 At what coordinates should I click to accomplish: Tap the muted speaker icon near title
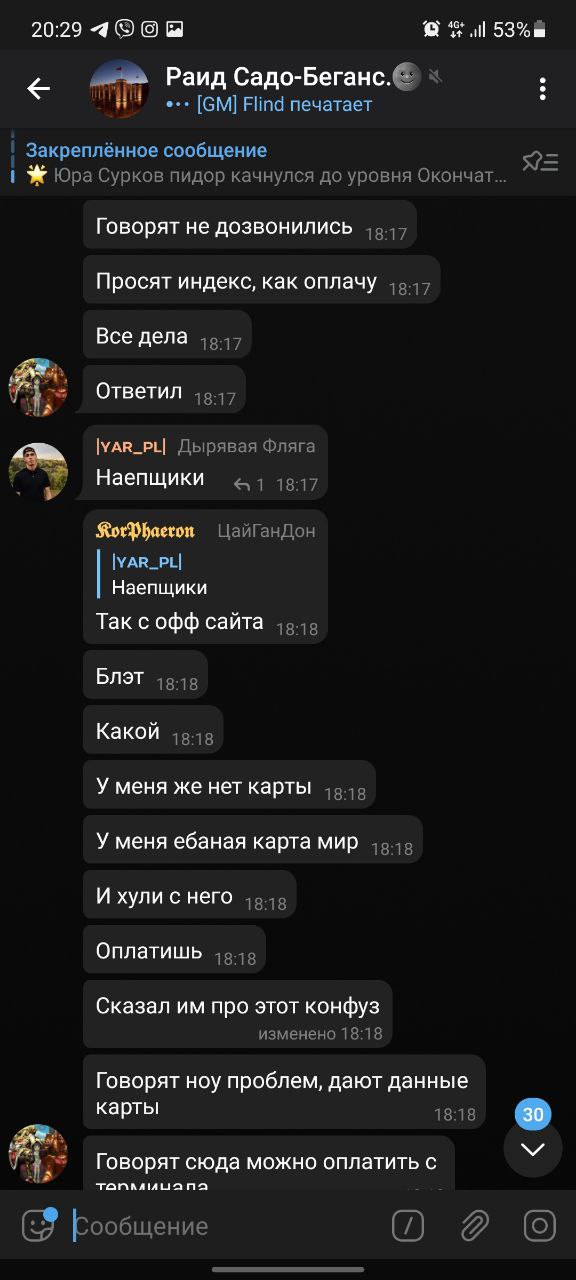coord(435,76)
